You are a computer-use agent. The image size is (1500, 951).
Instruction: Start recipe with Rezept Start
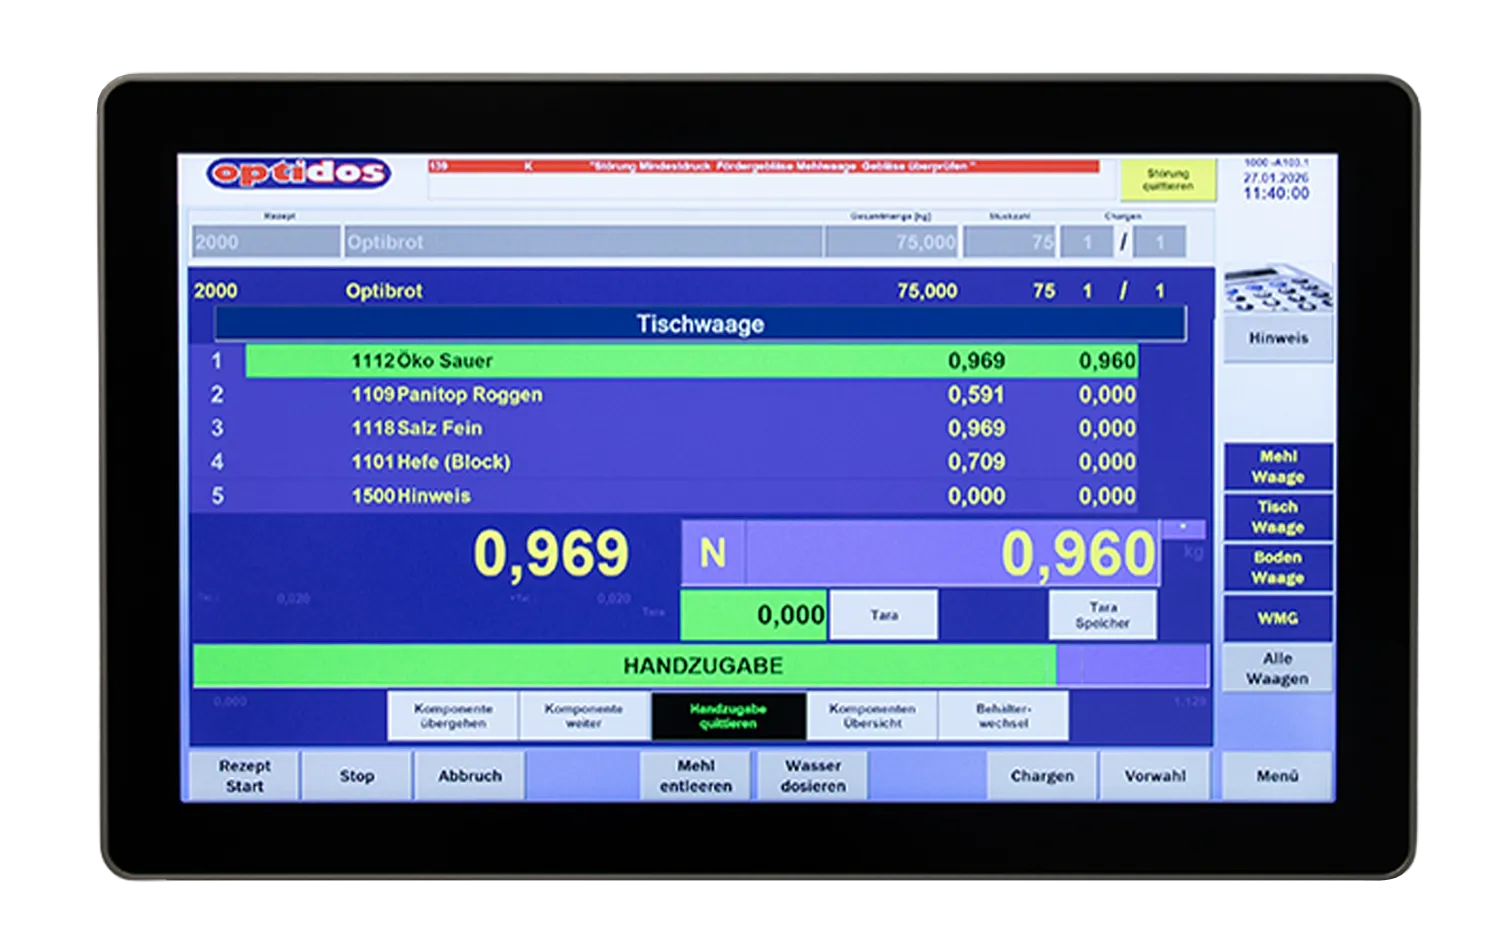click(x=244, y=776)
